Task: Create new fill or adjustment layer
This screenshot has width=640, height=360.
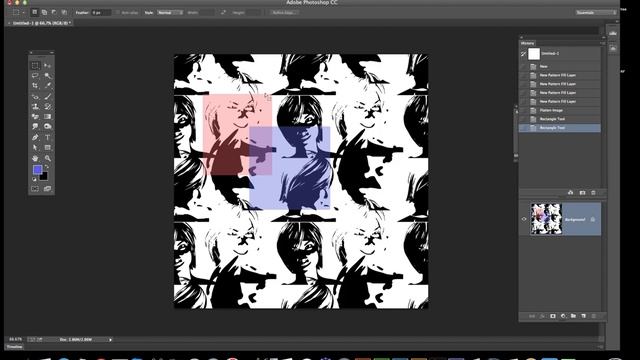Action: [563, 316]
